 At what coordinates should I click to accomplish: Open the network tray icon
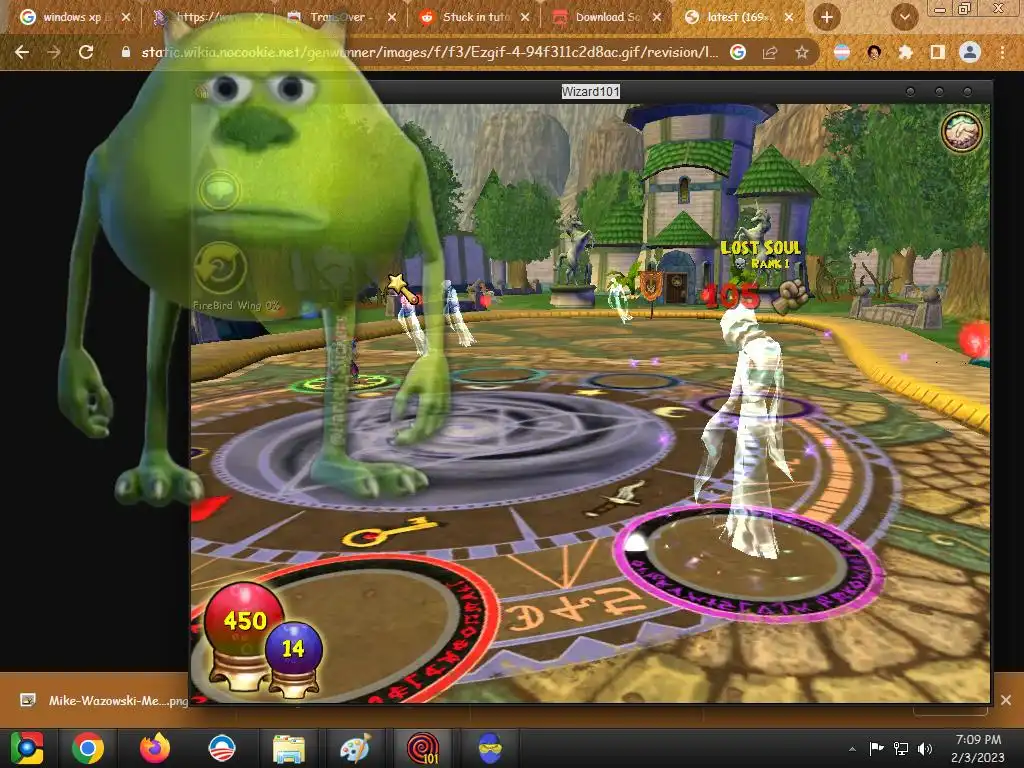click(901, 748)
